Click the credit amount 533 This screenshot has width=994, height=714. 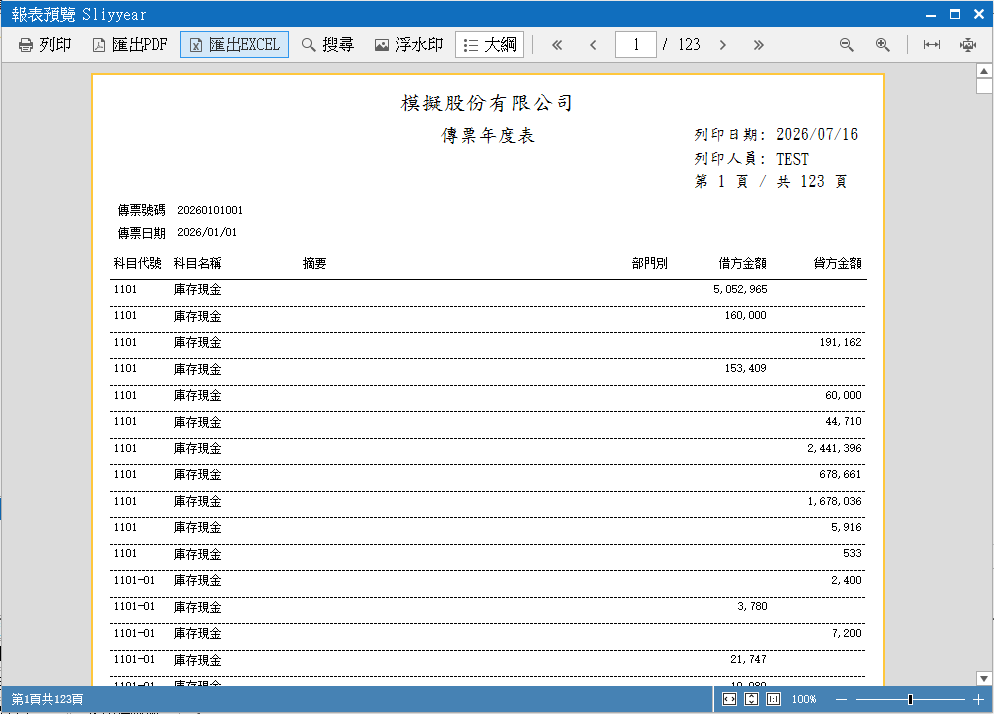853,554
